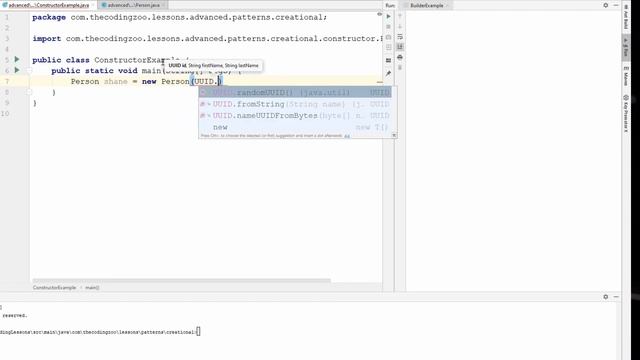Click the up stack trace arrow in Run console
This screenshot has width=640, height=360.
(x=400, y=16)
